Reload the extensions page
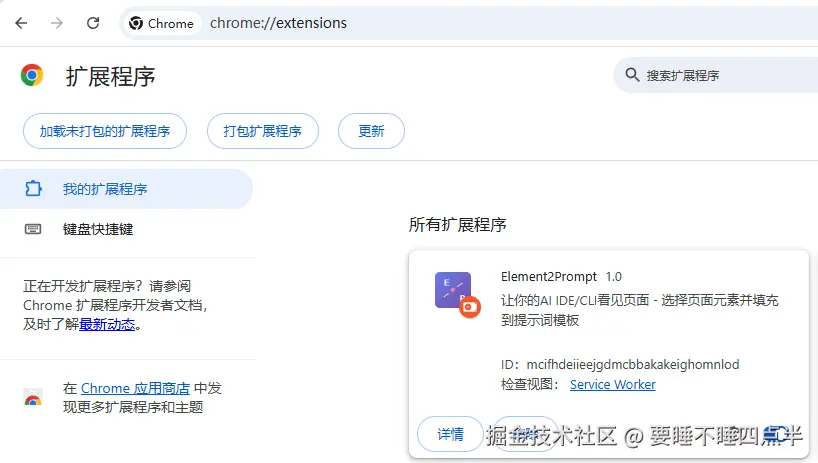This screenshot has height=463, width=818. pyautogui.click(x=93, y=23)
